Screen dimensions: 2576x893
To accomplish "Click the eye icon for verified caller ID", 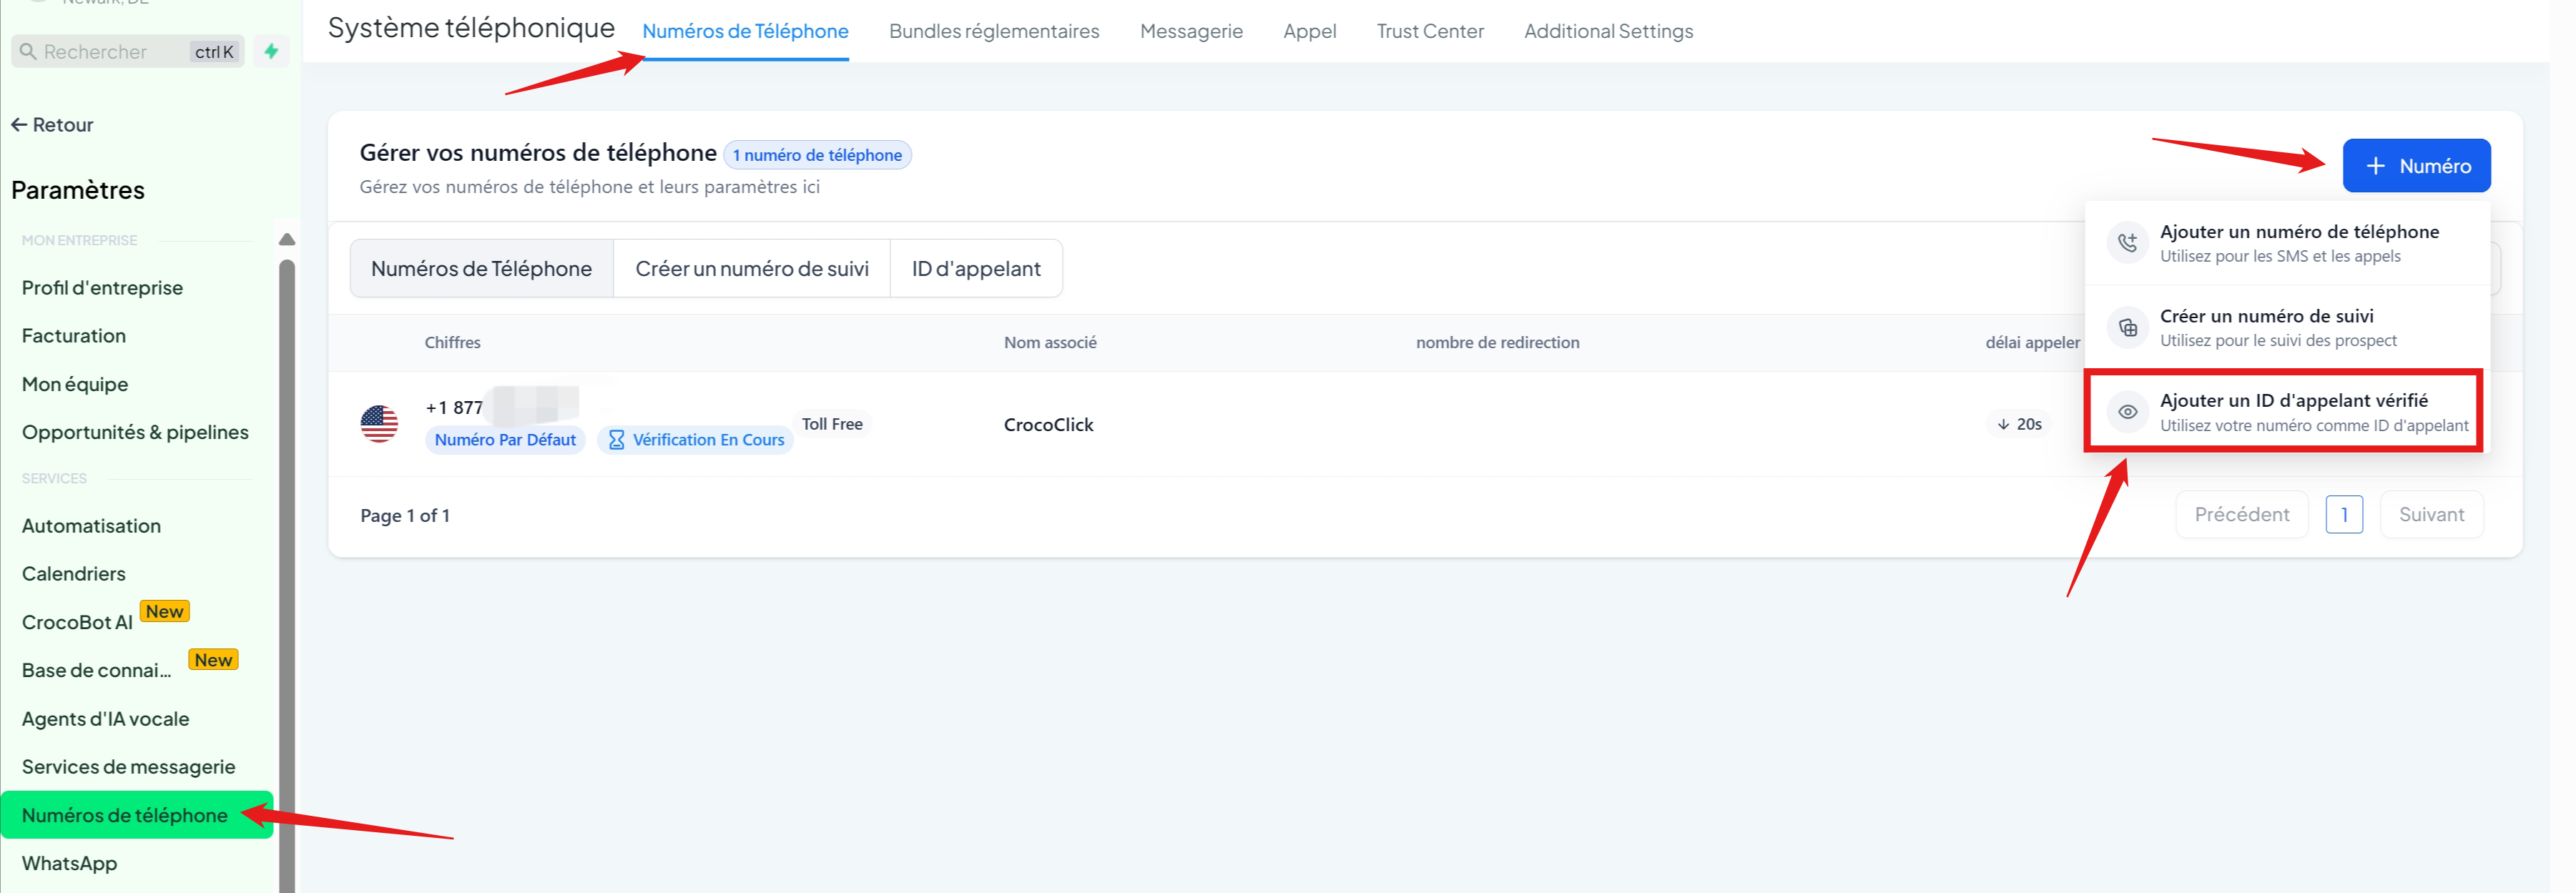I will 2127,412.
